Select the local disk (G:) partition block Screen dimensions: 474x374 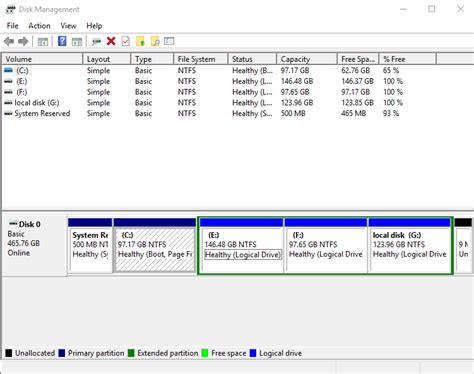pyautogui.click(x=410, y=246)
